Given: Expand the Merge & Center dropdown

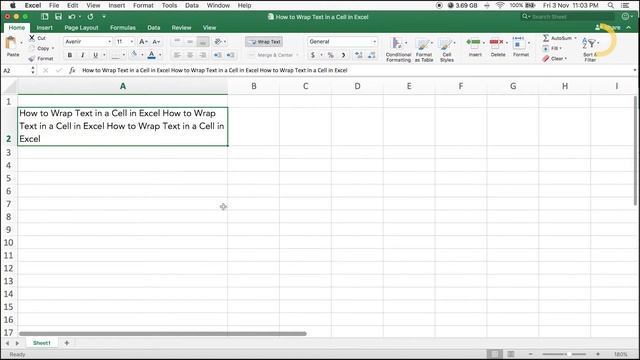Looking at the screenshot, I should [298, 55].
